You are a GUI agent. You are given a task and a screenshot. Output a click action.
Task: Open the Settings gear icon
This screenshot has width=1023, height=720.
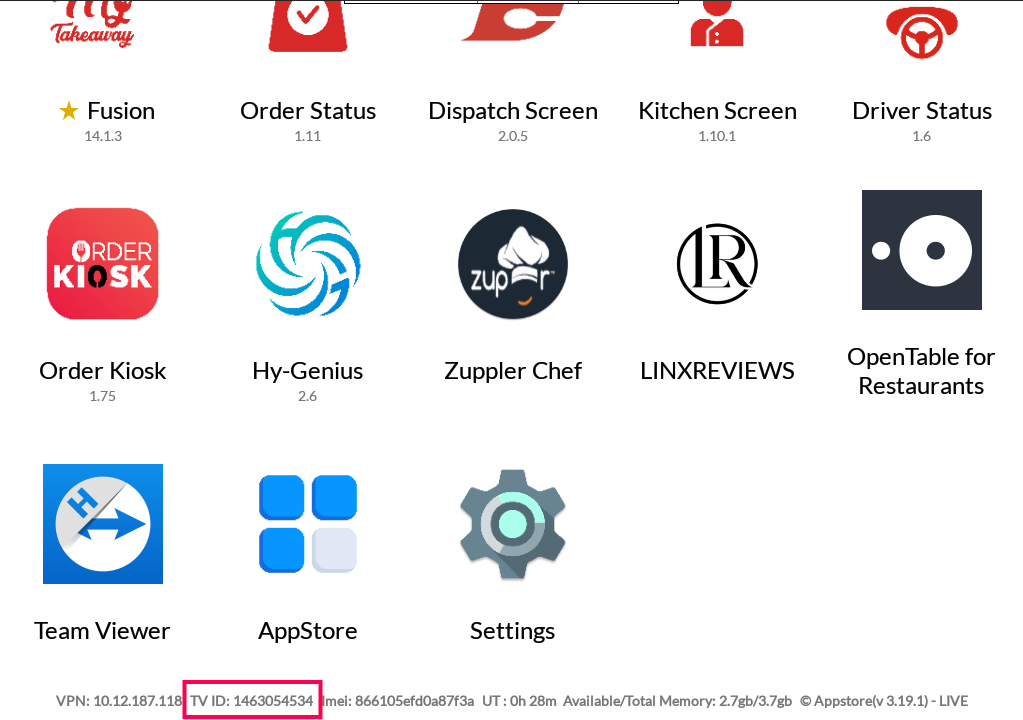tap(513, 524)
